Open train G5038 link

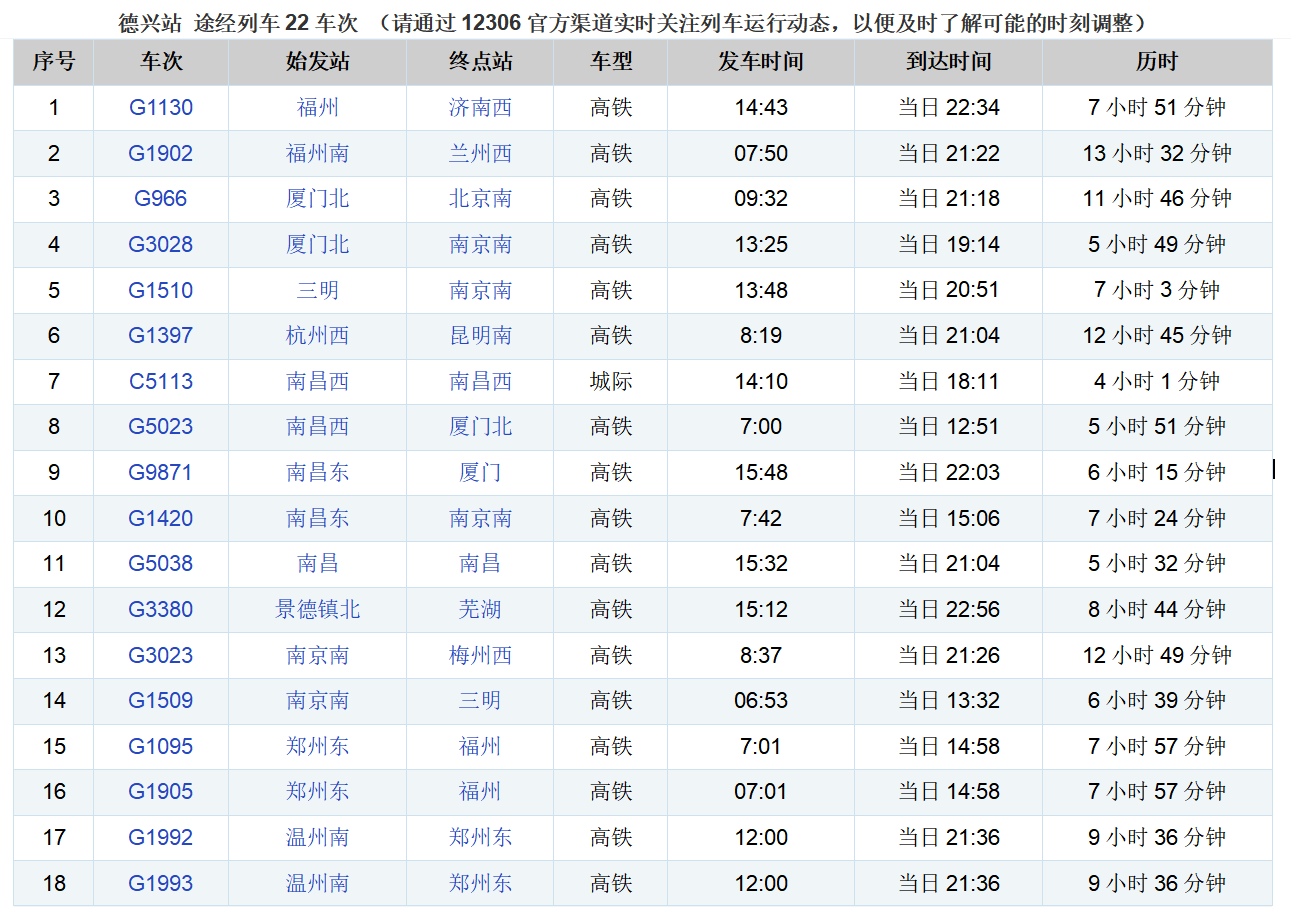[161, 564]
